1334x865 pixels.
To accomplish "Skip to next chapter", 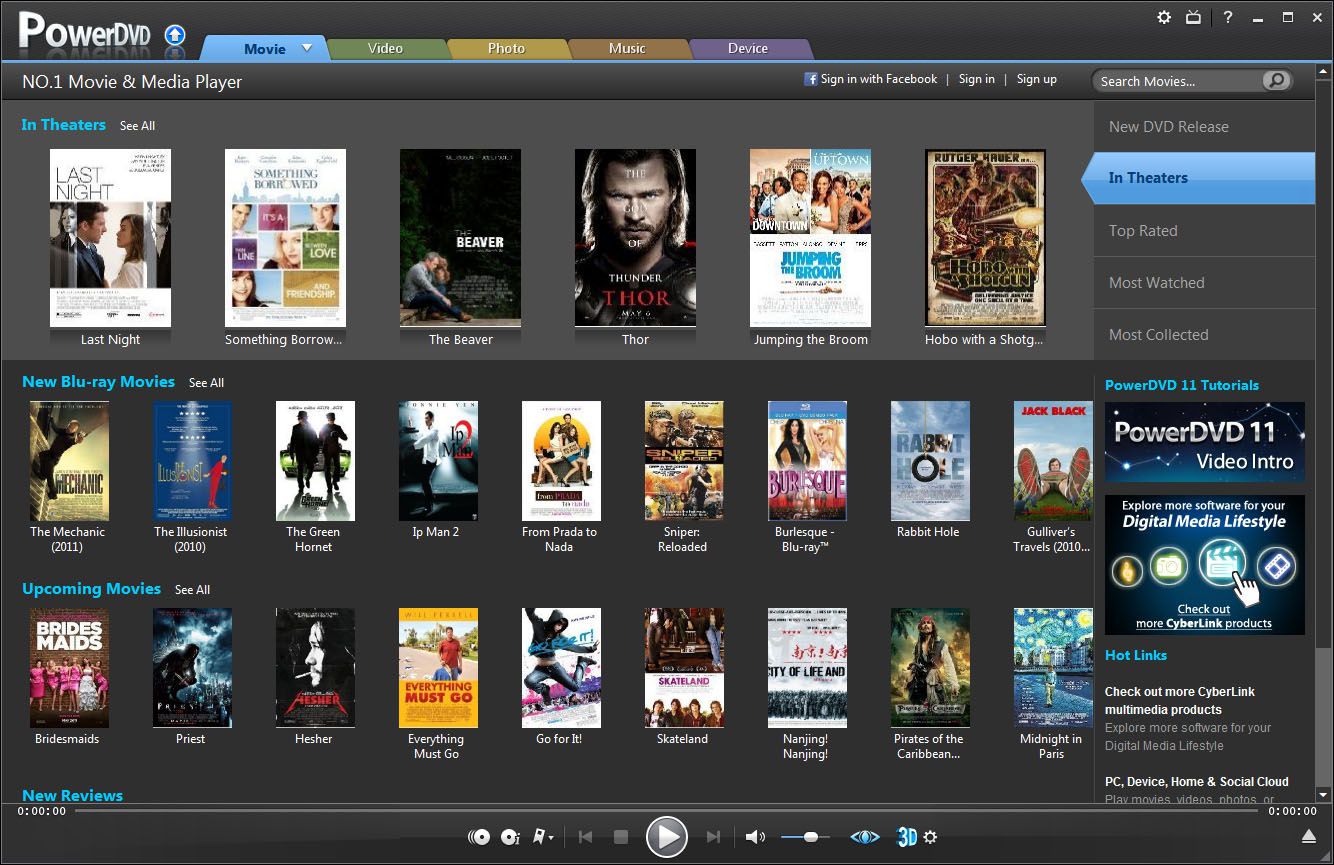I will (713, 837).
